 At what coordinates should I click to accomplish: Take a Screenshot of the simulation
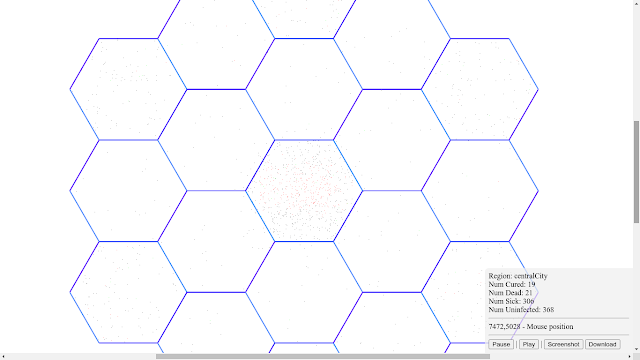click(x=563, y=344)
